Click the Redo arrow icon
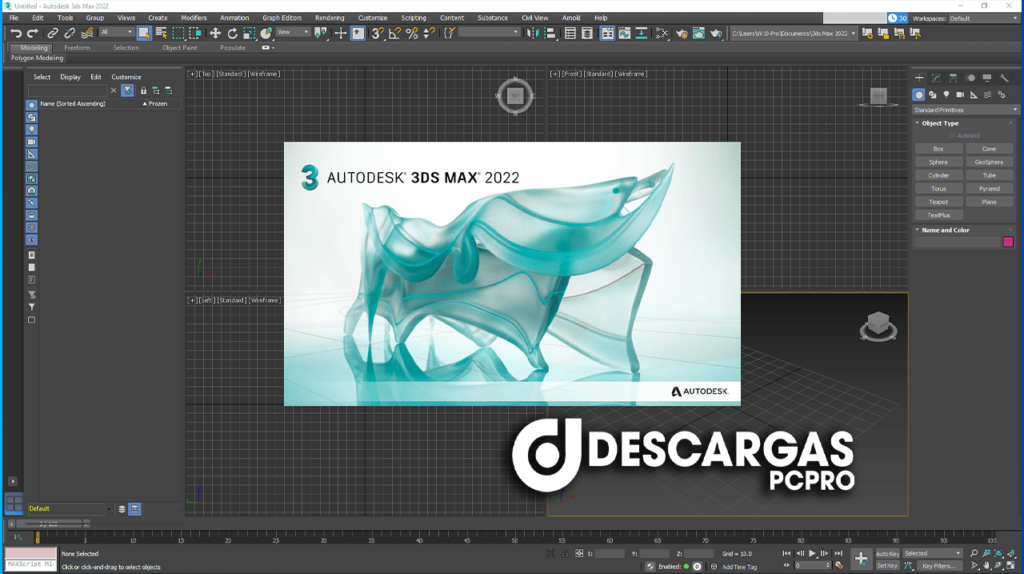1024x574 pixels. tap(33, 33)
